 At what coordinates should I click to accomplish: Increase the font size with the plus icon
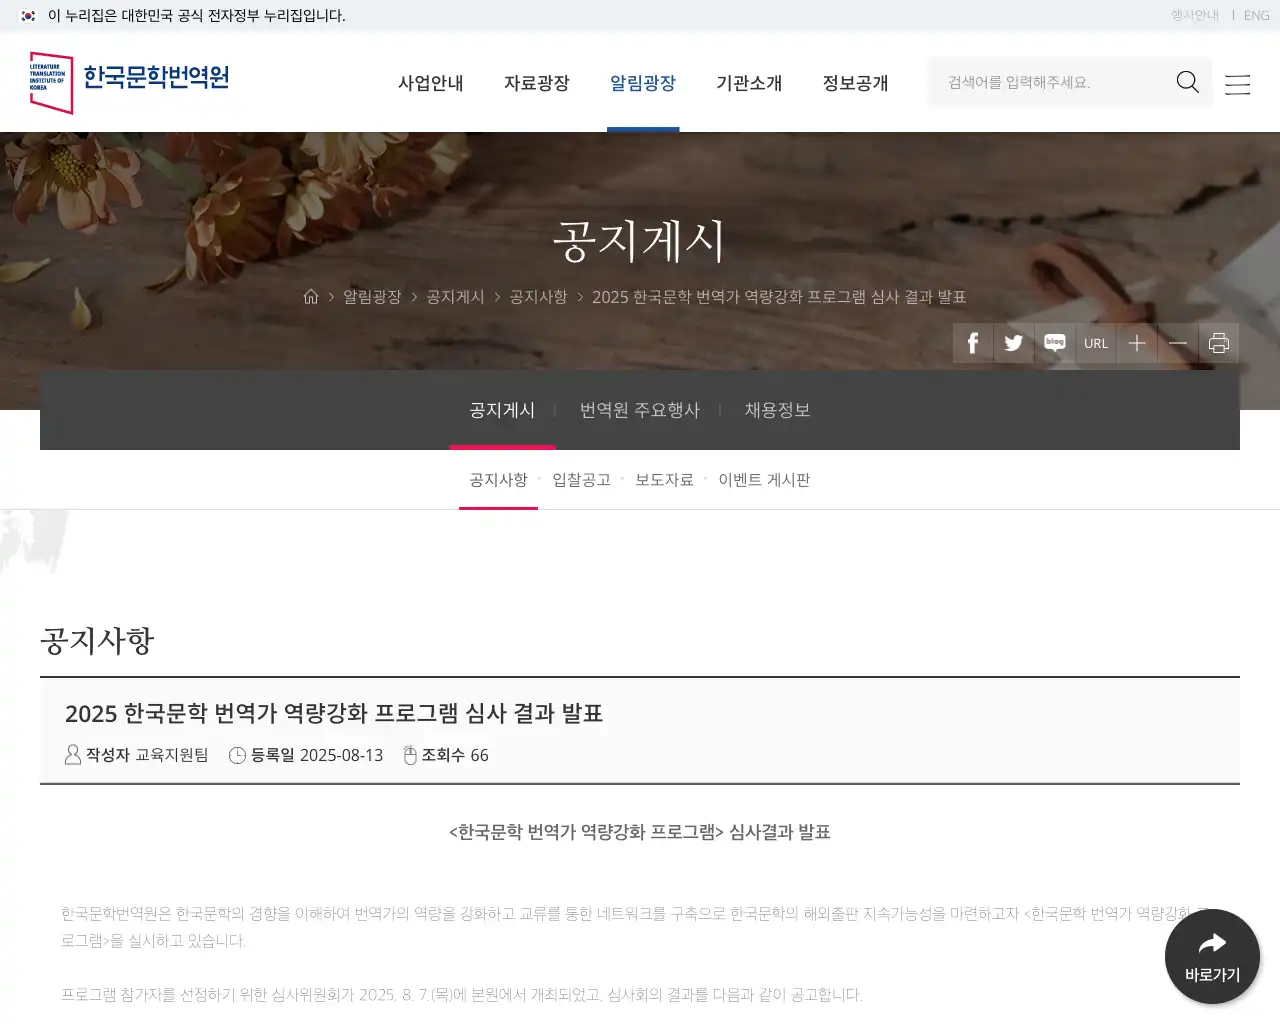(1137, 343)
